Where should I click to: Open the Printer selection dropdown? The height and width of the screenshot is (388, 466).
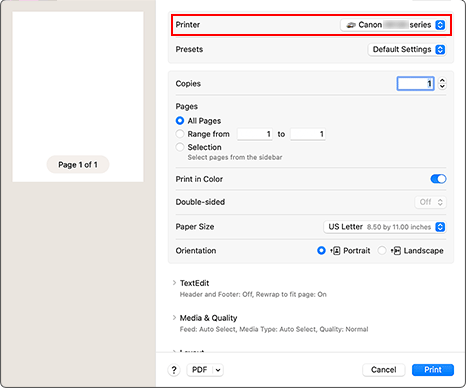tap(393, 25)
